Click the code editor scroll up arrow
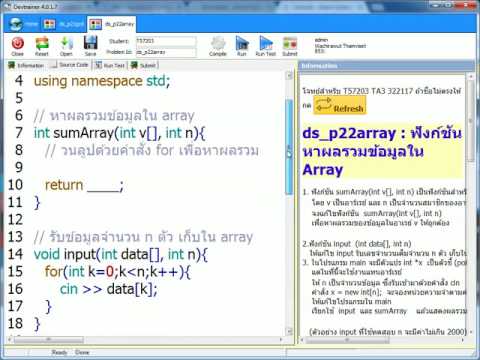The image size is (480, 360). point(289,76)
